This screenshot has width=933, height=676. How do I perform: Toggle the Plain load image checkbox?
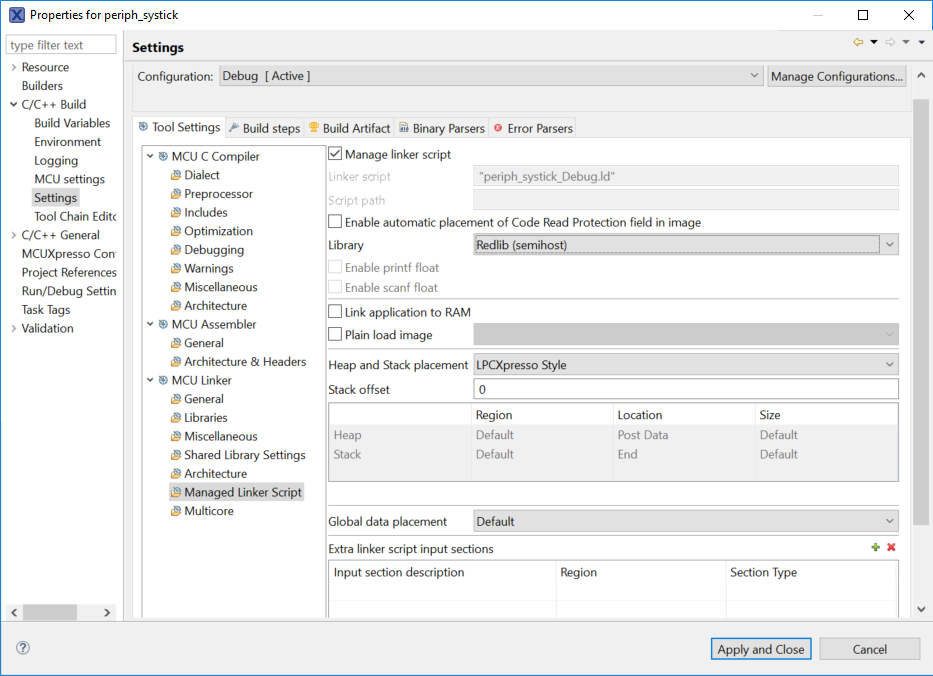pos(336,334)
